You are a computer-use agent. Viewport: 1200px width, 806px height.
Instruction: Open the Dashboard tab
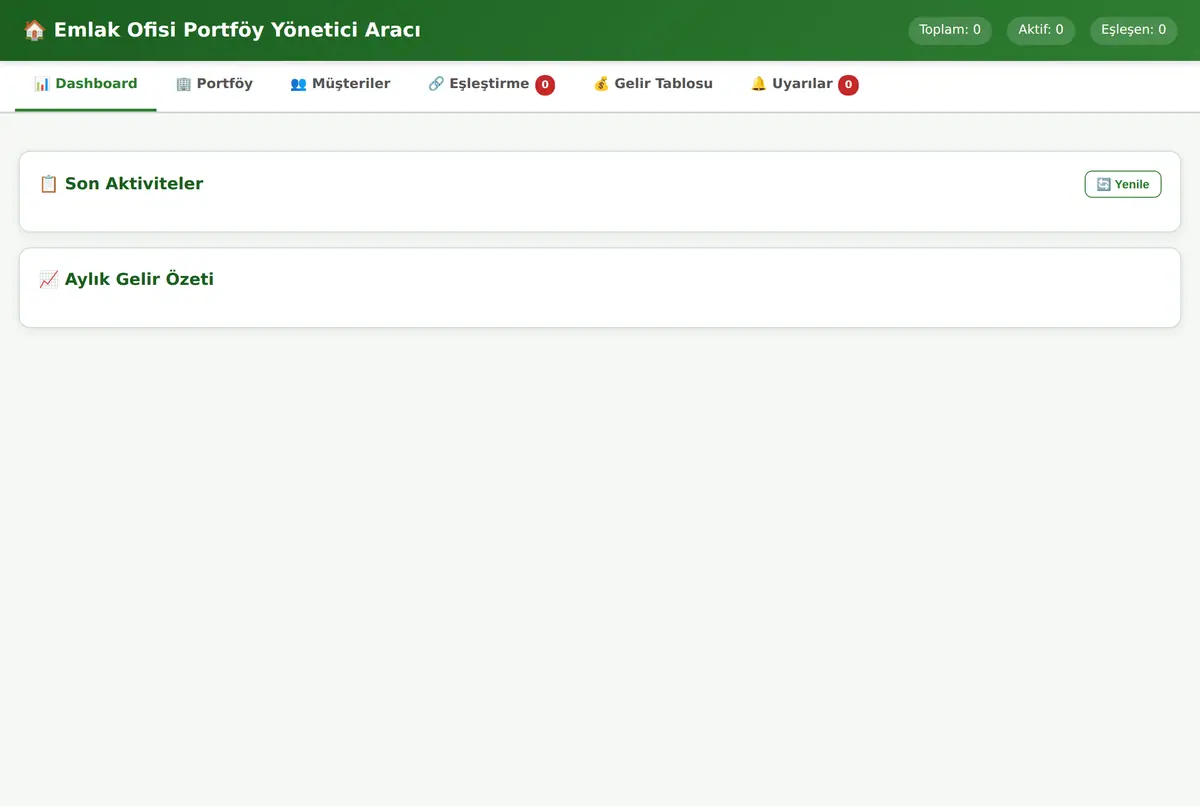(x=86, y=84)
